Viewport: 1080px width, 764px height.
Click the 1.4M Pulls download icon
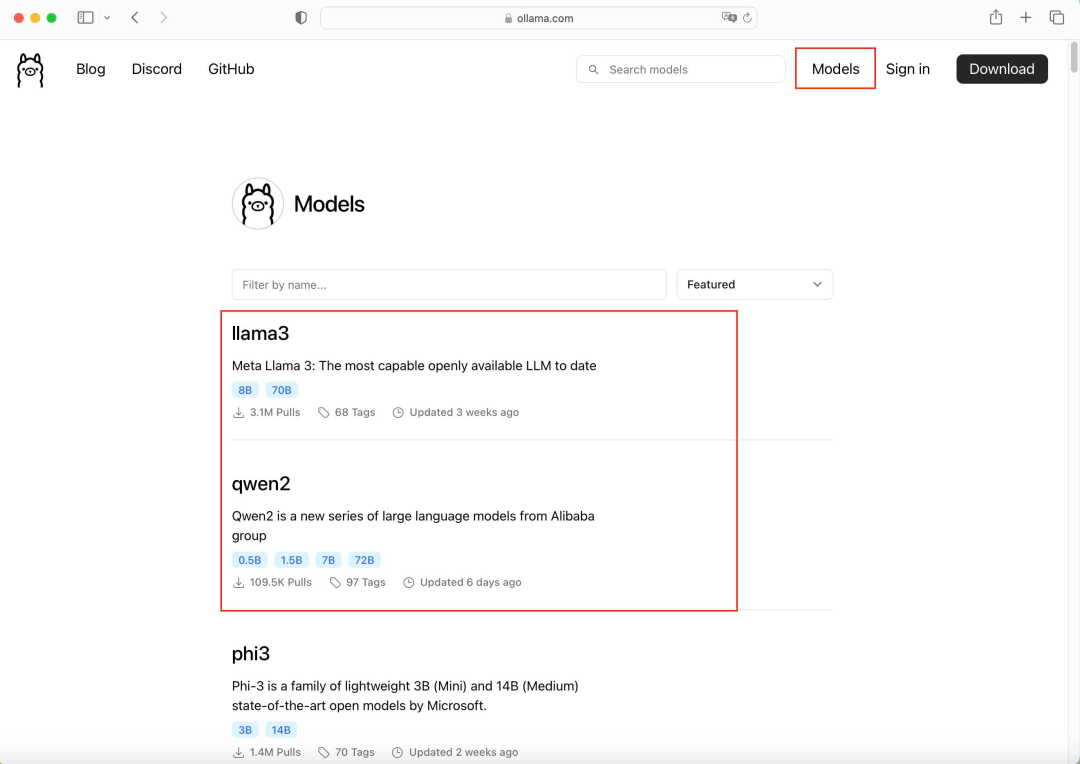238,753
